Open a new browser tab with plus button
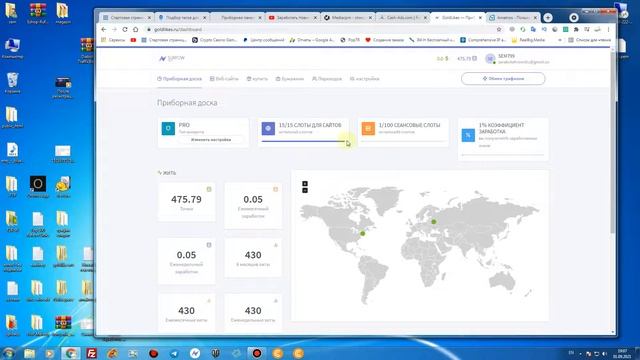 click(x=548, y=18)
